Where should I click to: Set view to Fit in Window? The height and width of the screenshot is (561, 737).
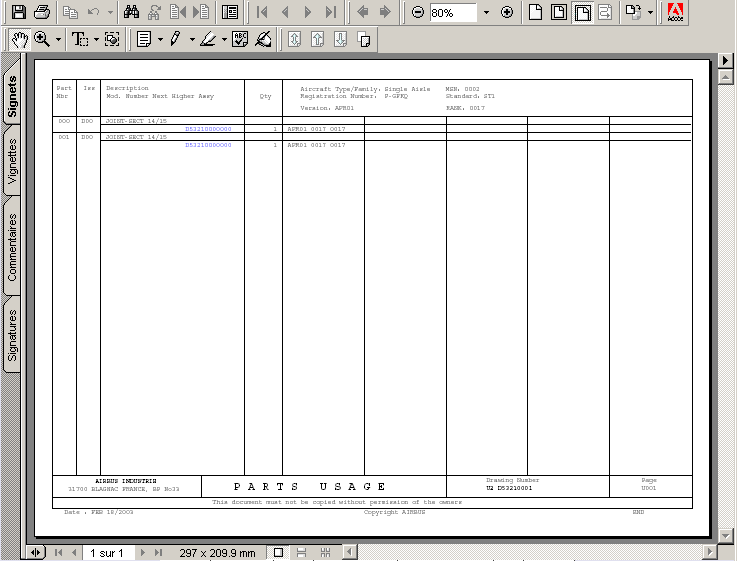click(559, 12)
